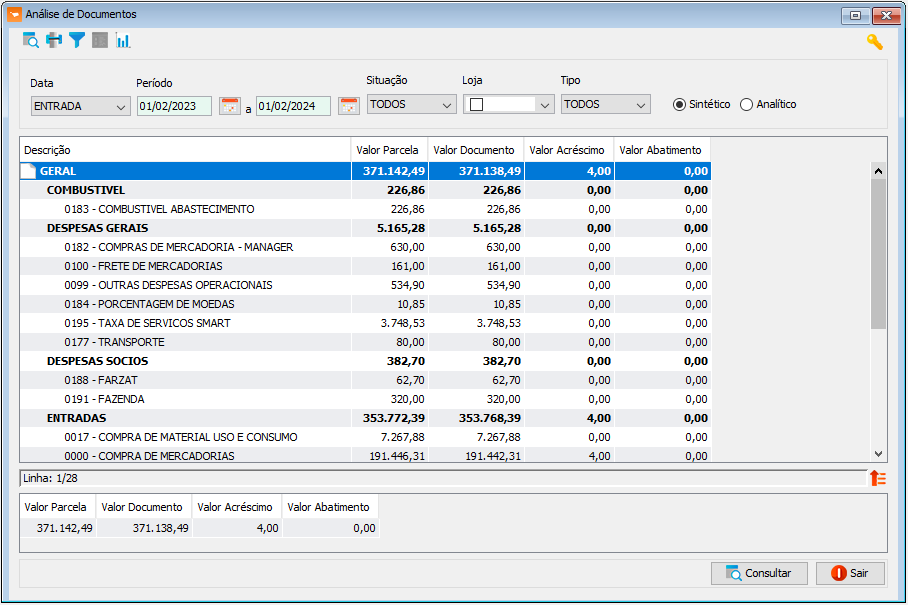Click the vertical scrollbar thumb

tap(878, 254)
